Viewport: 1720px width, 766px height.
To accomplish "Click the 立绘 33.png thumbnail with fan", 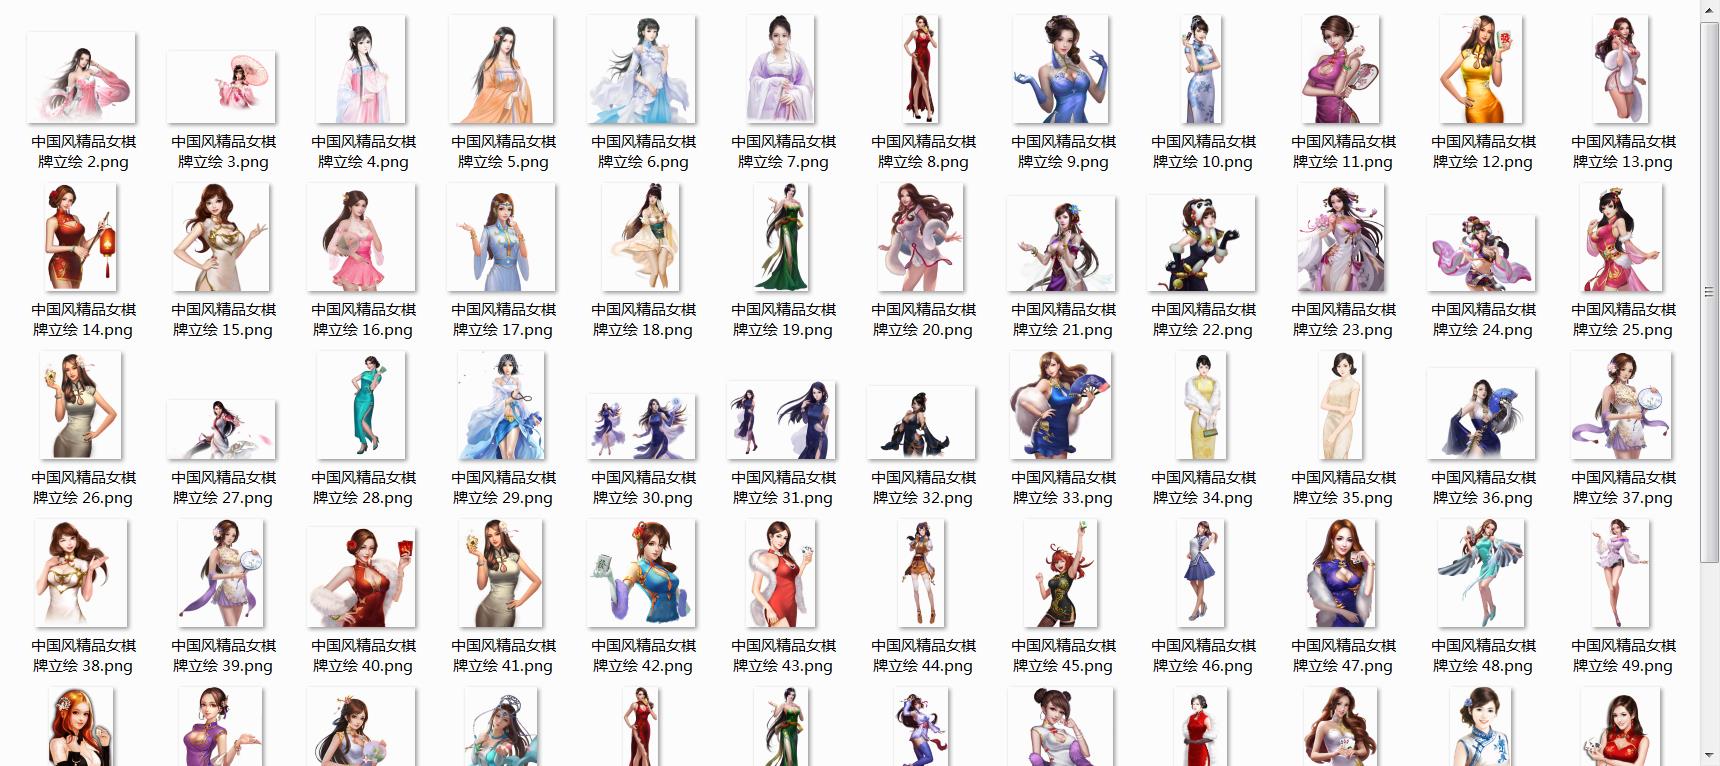I will [1061, 406].
